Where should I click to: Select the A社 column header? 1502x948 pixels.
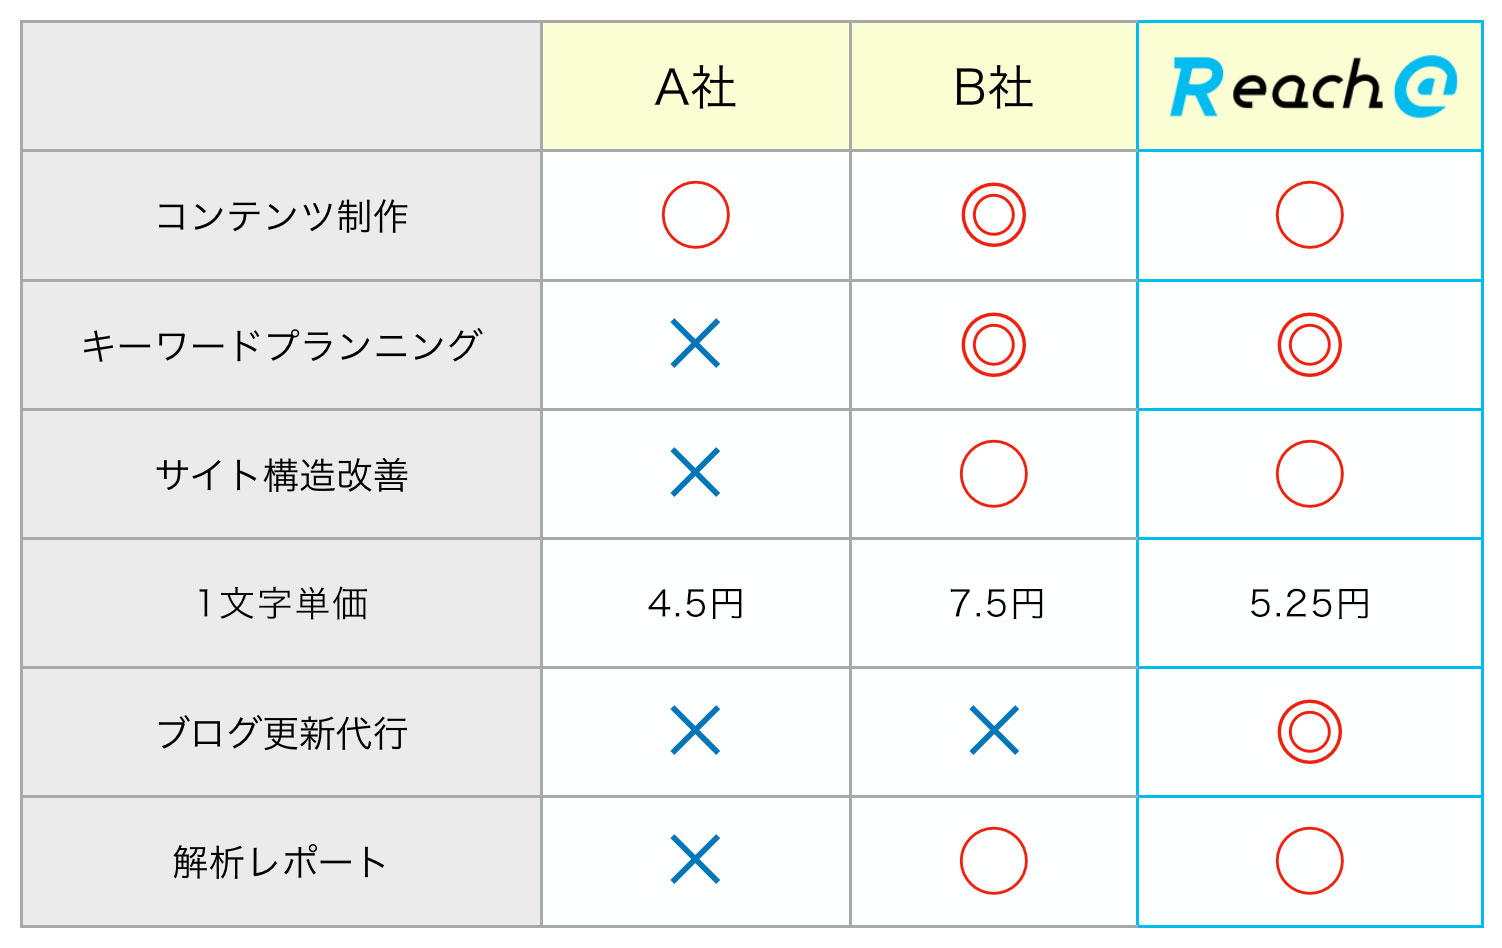(x=696, y=87)
